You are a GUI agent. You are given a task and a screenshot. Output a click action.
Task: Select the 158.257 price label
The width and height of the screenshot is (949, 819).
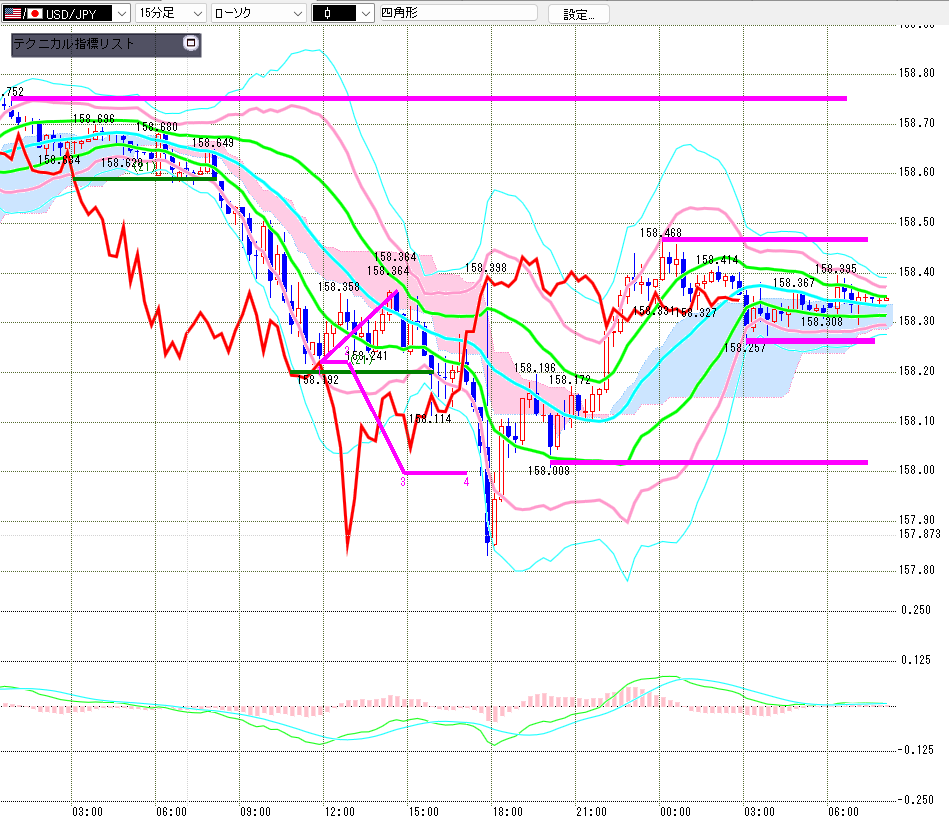click(744, 347)
